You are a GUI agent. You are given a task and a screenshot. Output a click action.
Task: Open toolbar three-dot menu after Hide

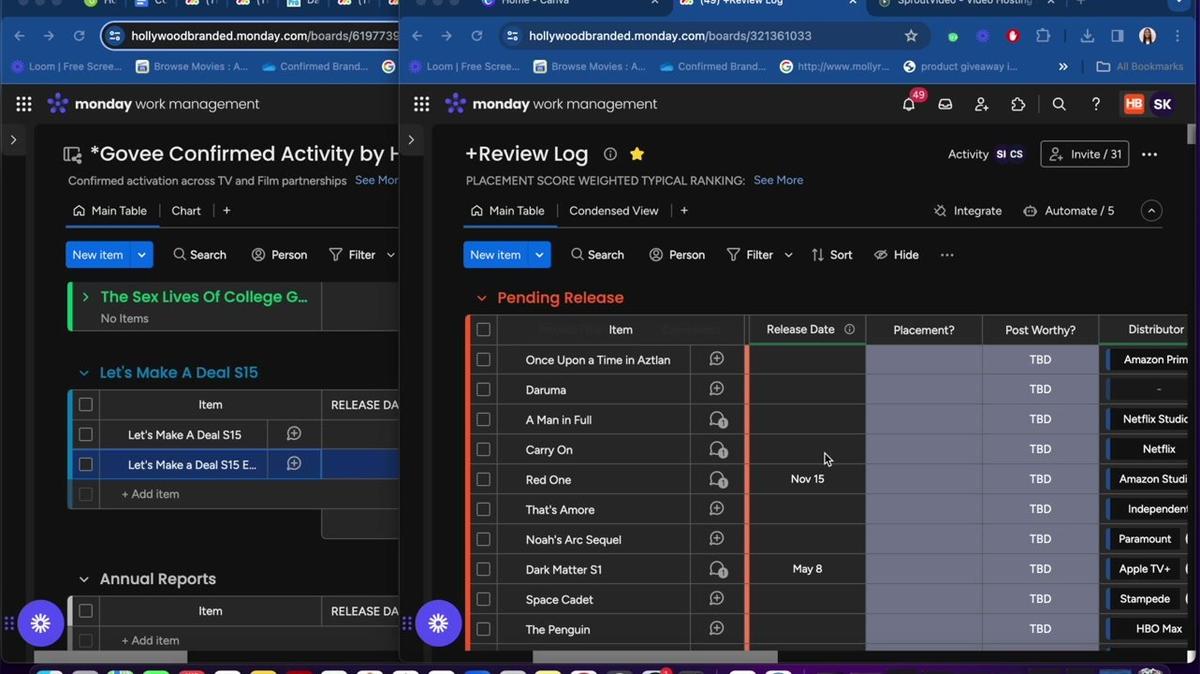pos(947,255)
